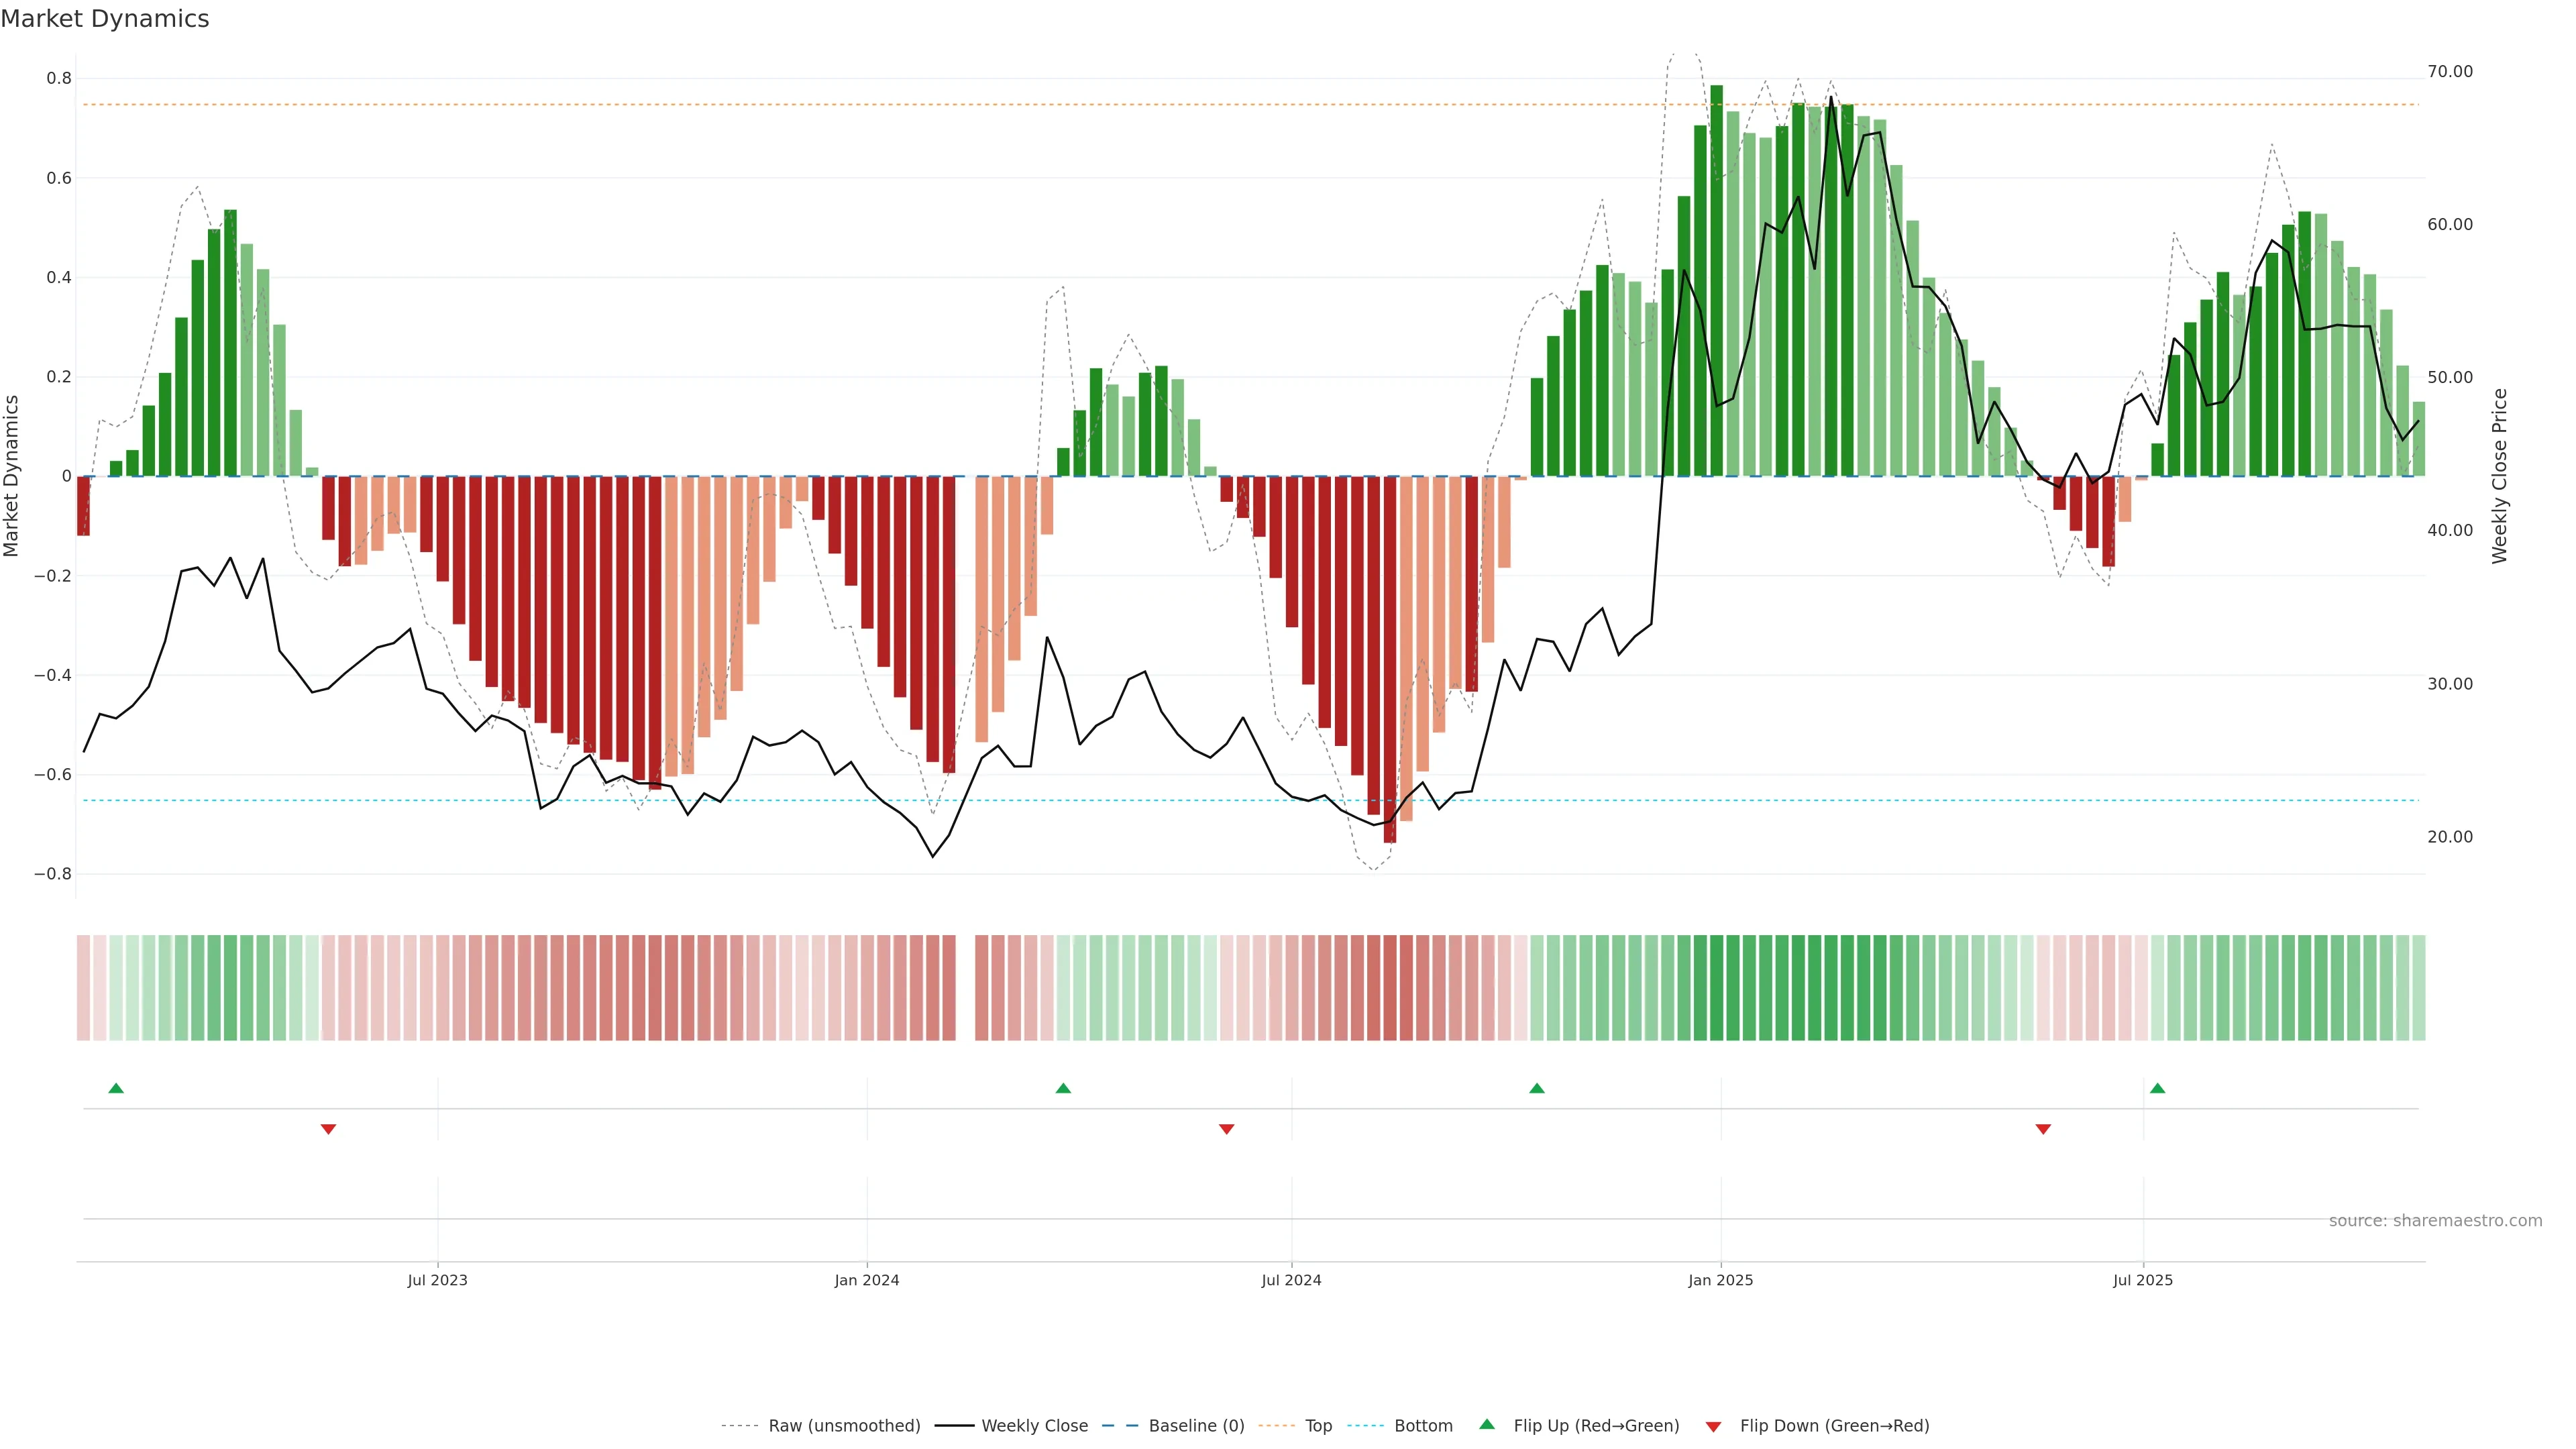
Task: Click the flip-down triangle before Jul 2024
Action: tap(1227, 1129)
